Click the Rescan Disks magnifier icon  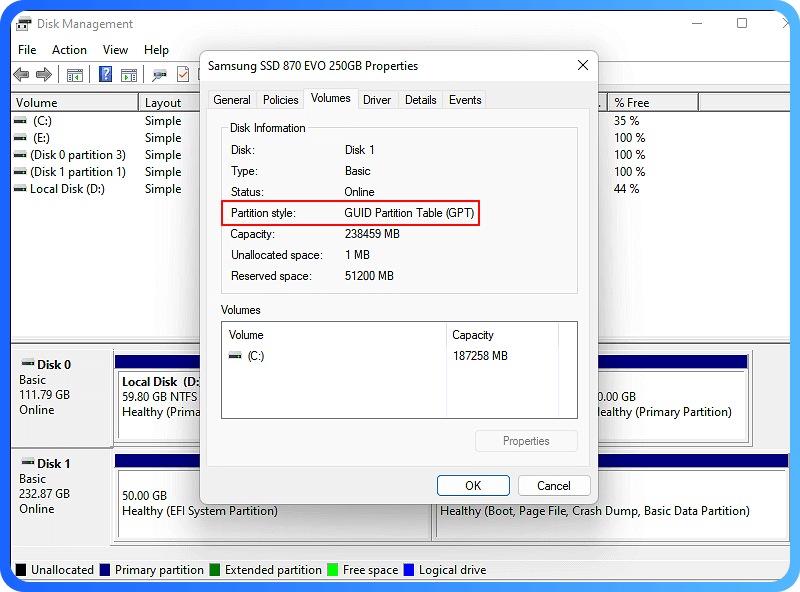click(x=159, y=75)
